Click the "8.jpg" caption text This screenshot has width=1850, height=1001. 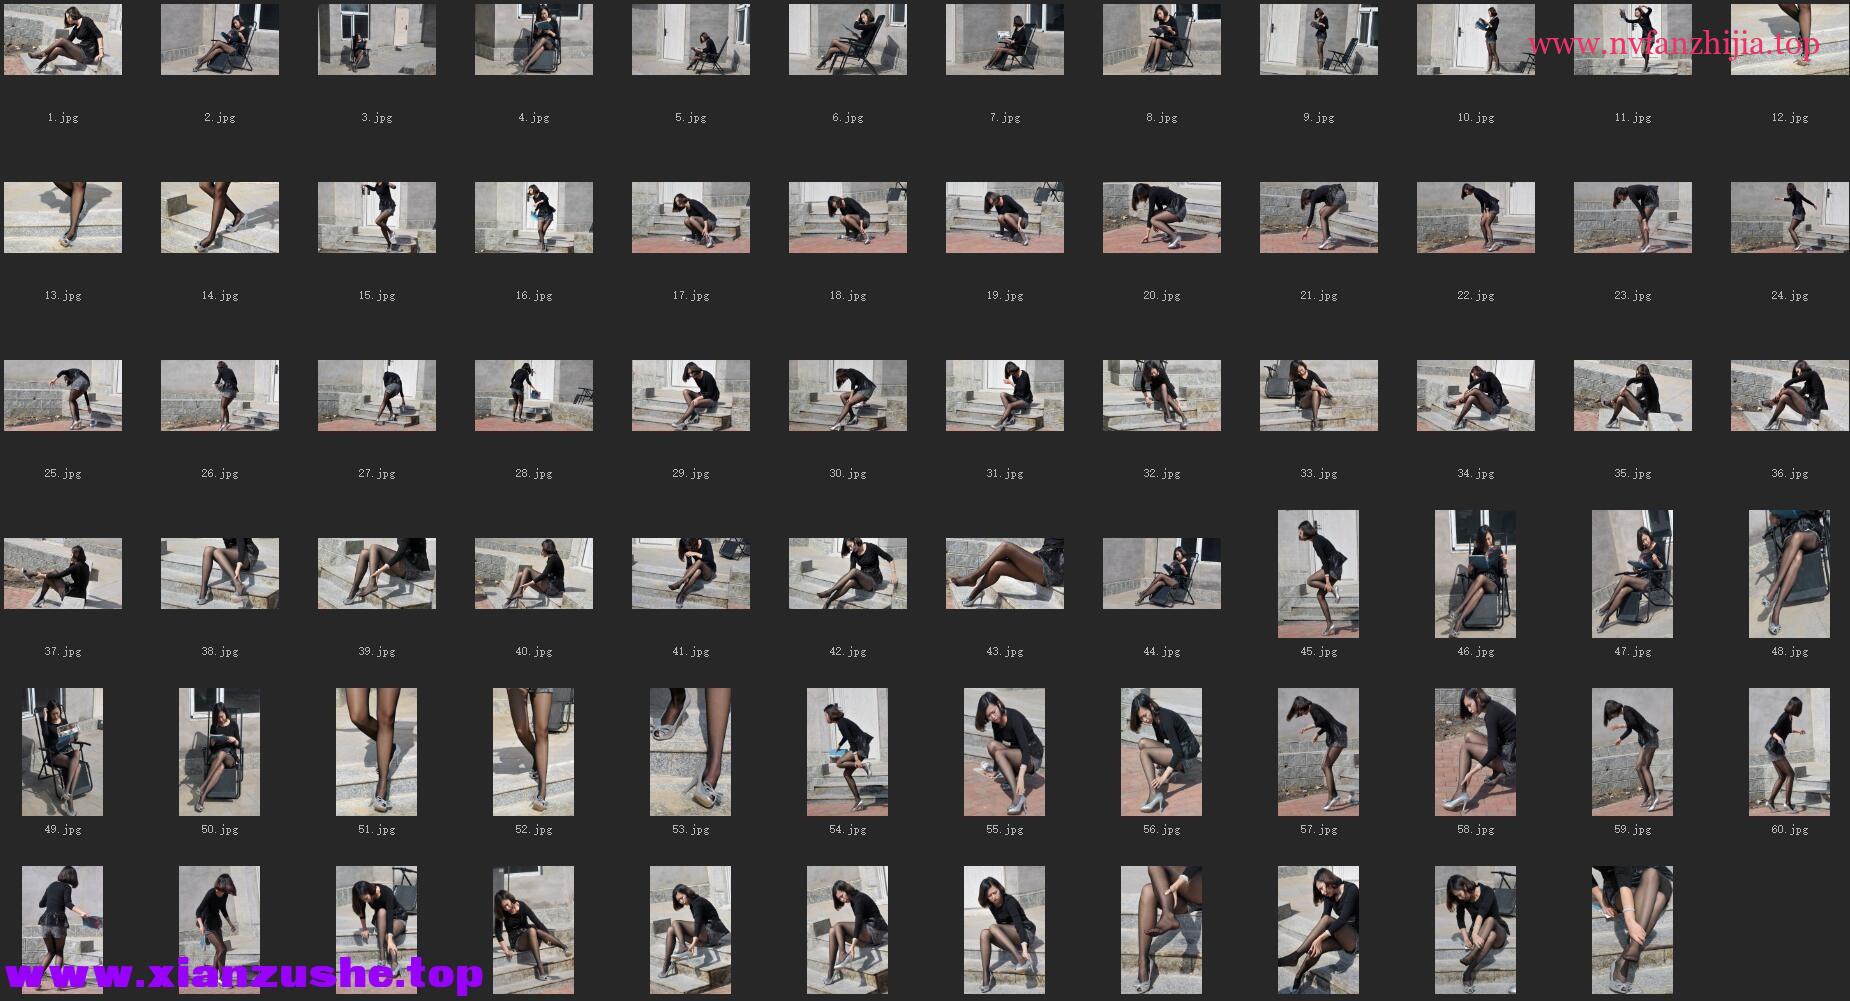click(x=1162, y=118)
